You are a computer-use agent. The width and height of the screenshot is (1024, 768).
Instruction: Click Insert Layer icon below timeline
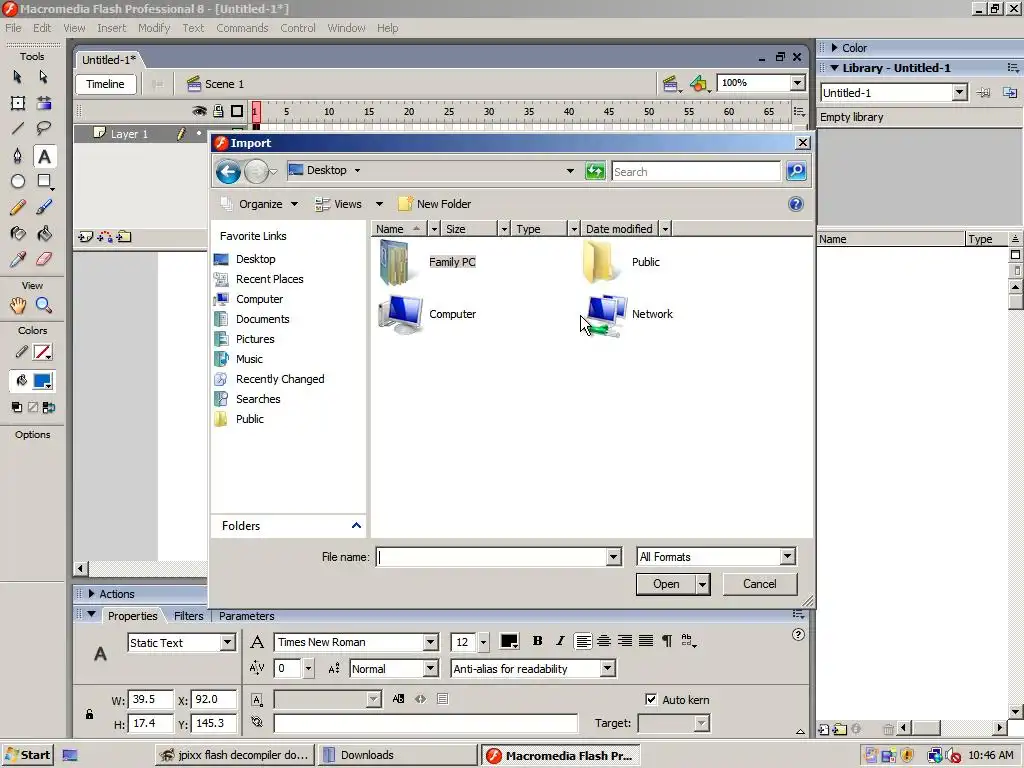coord(85,236)
